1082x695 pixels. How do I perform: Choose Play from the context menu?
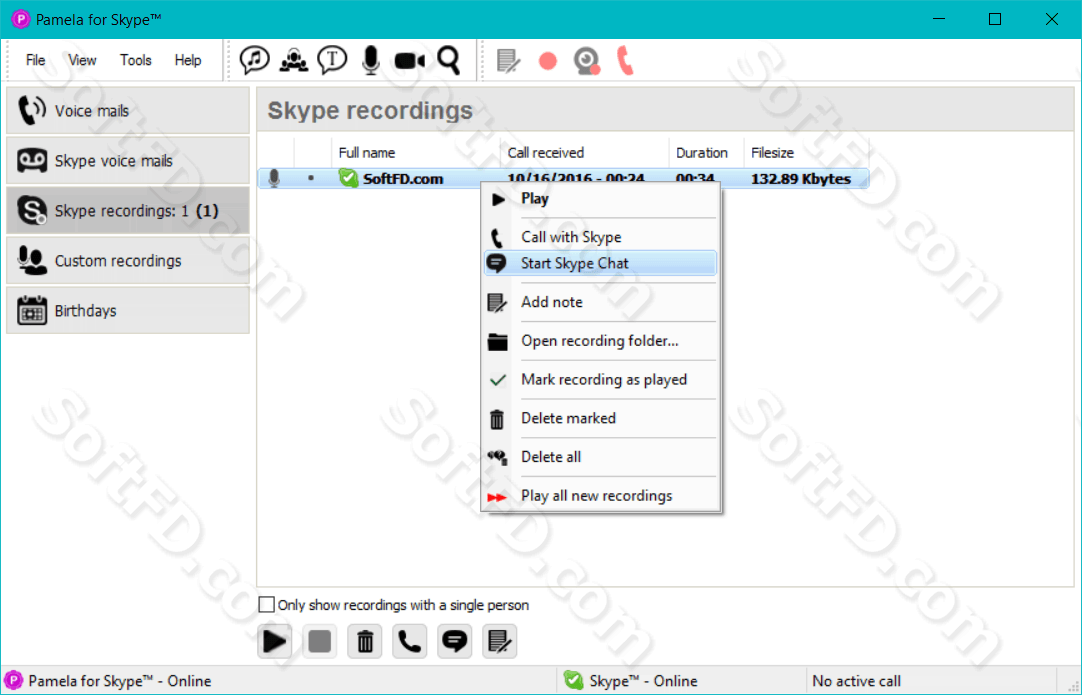600,199
